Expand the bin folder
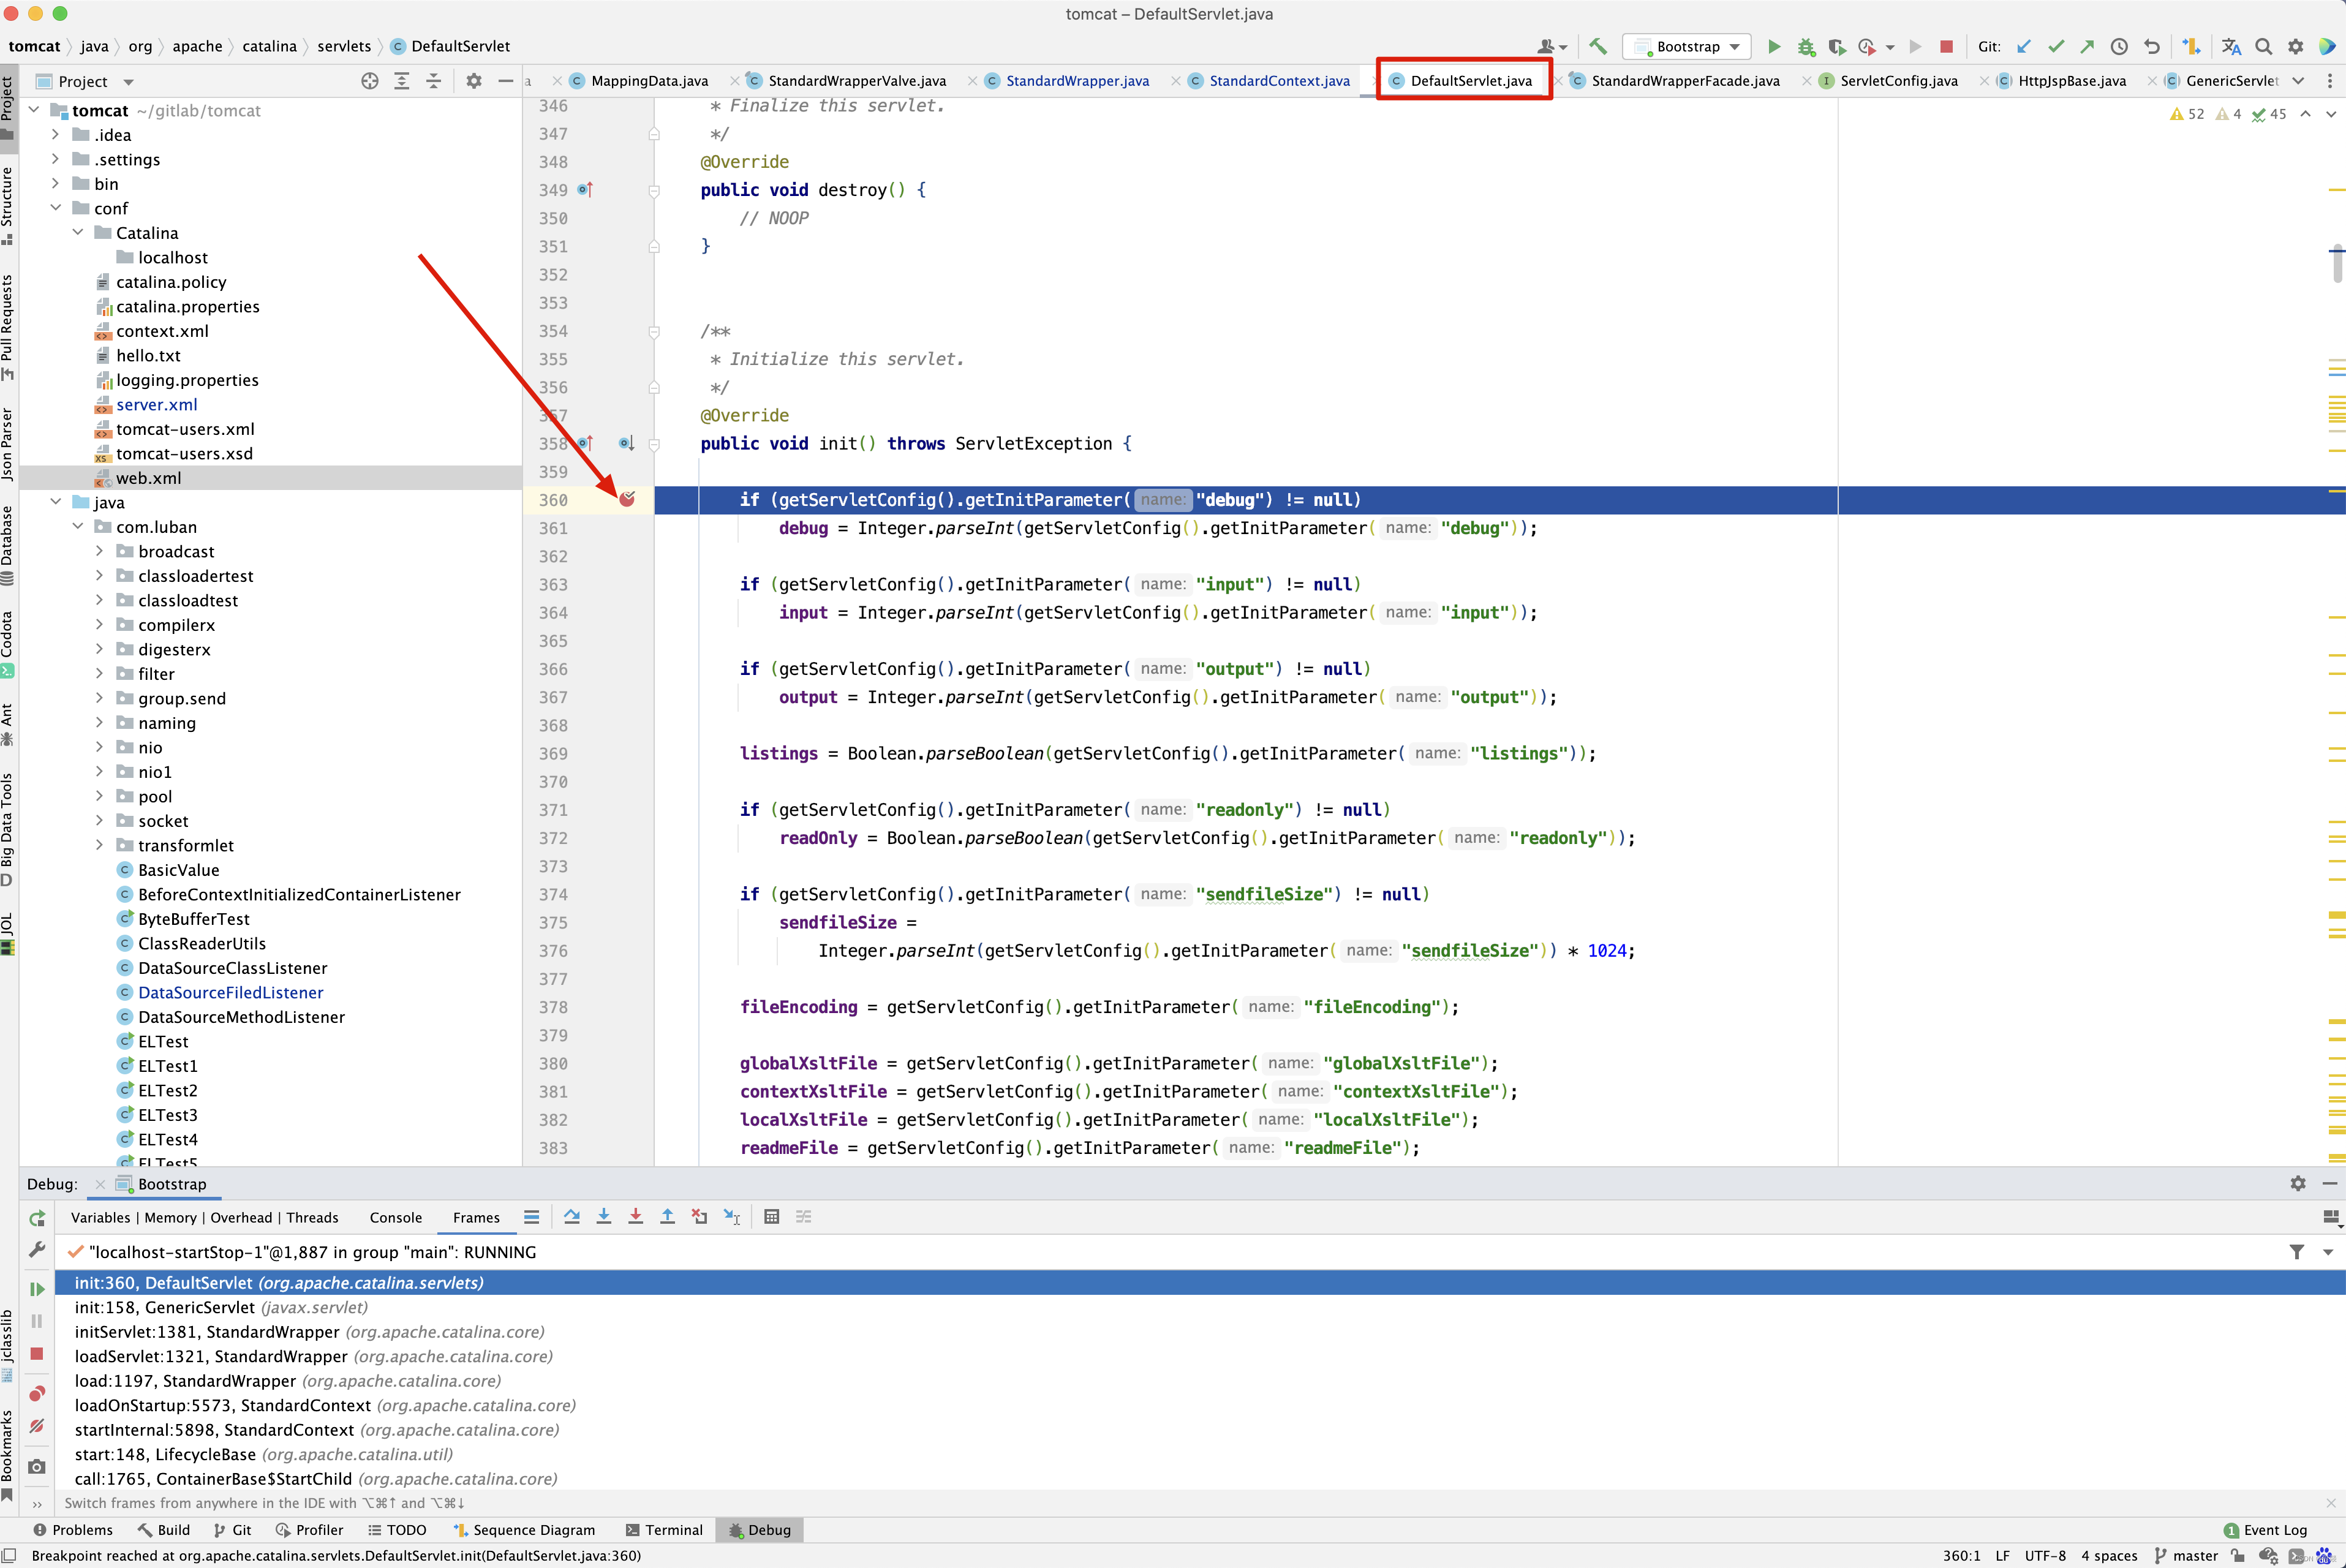This screenshot has width=2346, height=1568. tap(56, 184)
